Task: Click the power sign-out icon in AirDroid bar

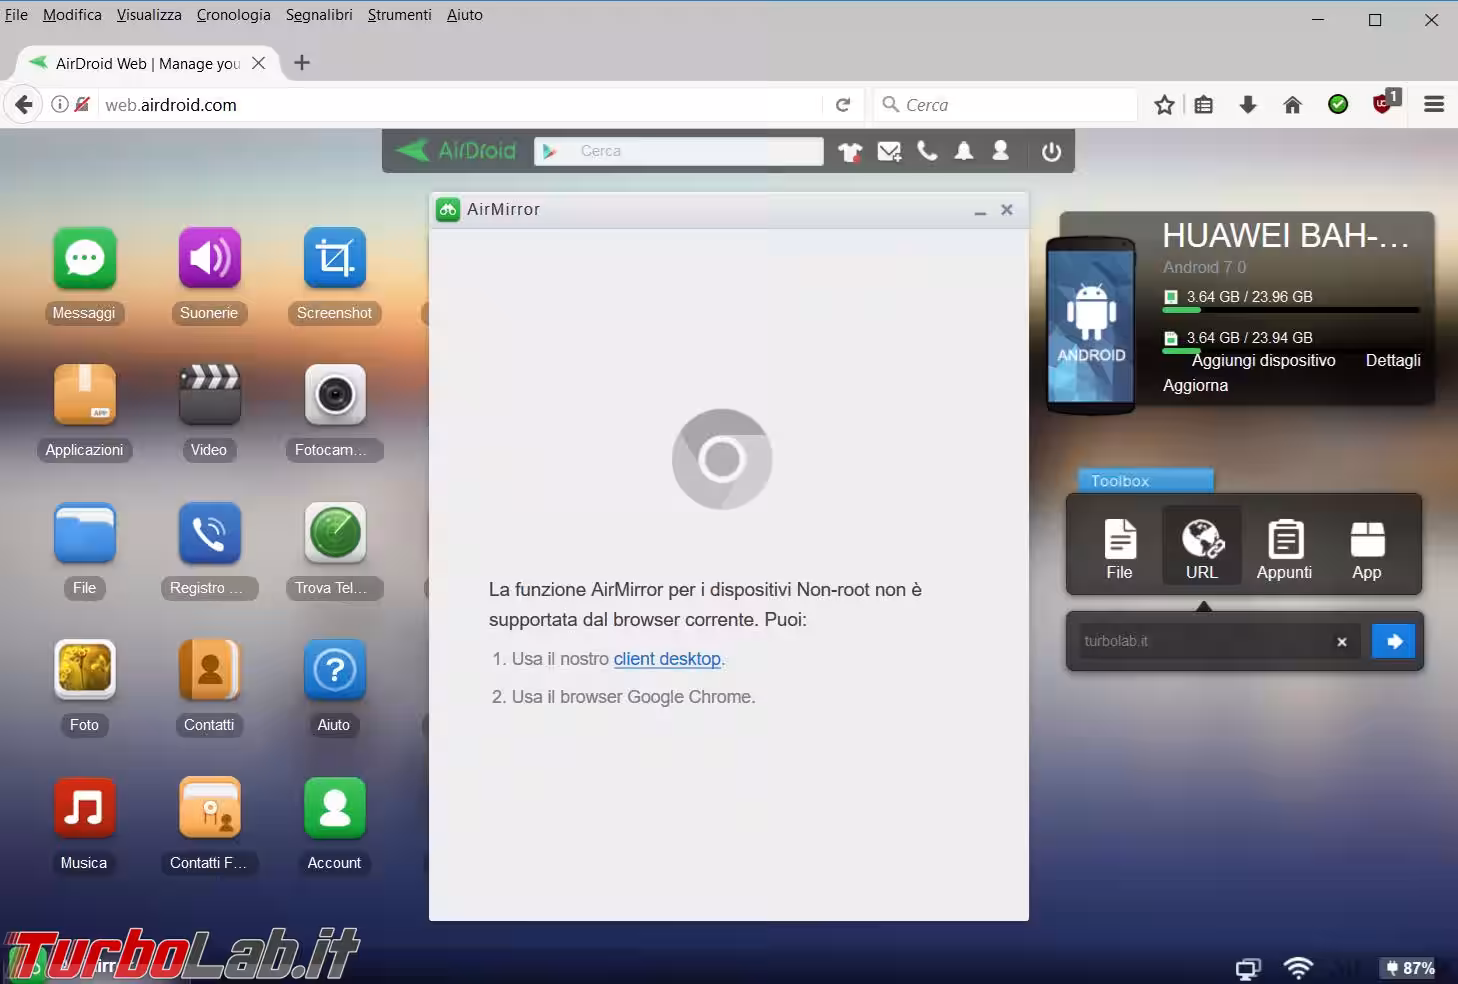Action: 1050,151
